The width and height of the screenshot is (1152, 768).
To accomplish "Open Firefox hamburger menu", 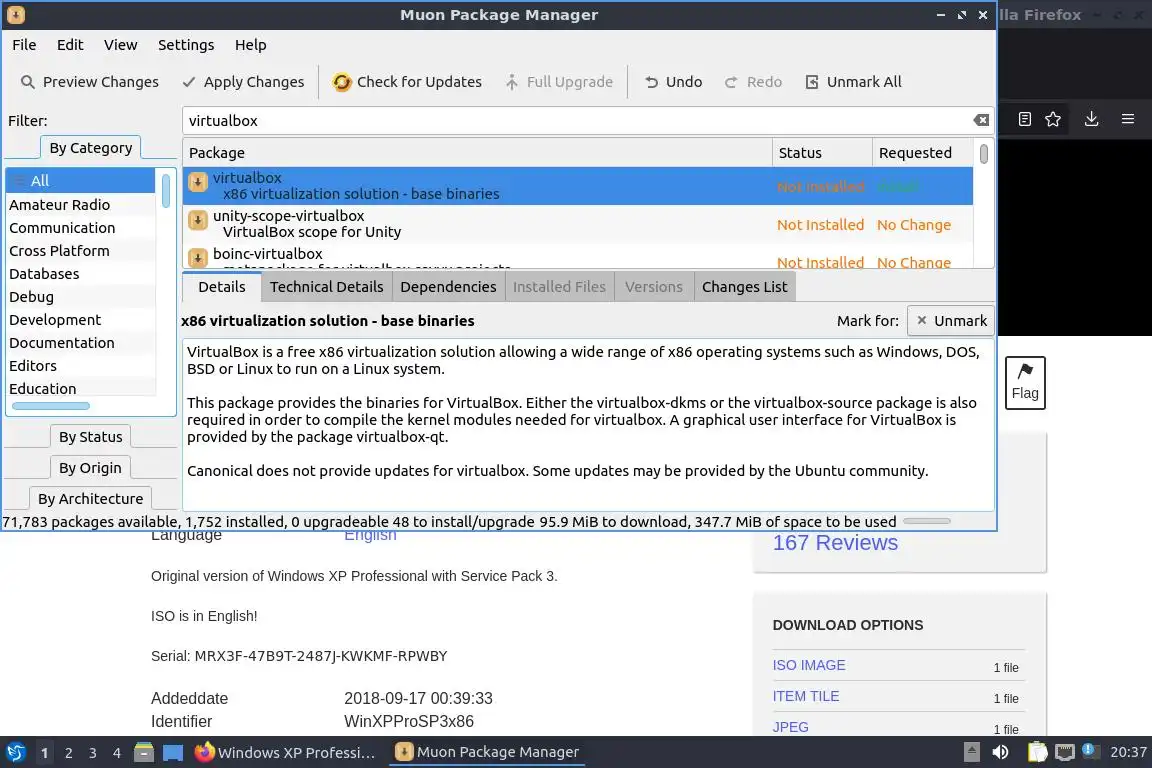I will (1128, 119).
